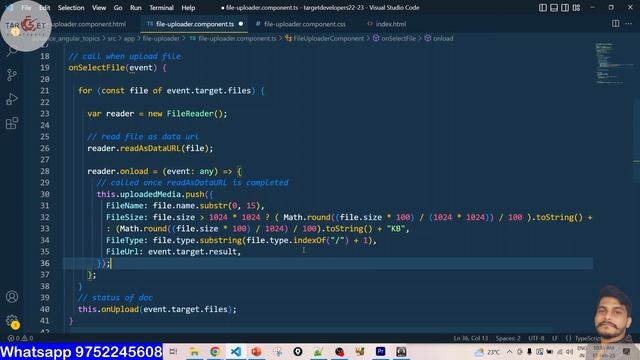This screenshot has width=640, height=360.
Task: Click the VS Code taskbar icon
Action: coord(236,351)
